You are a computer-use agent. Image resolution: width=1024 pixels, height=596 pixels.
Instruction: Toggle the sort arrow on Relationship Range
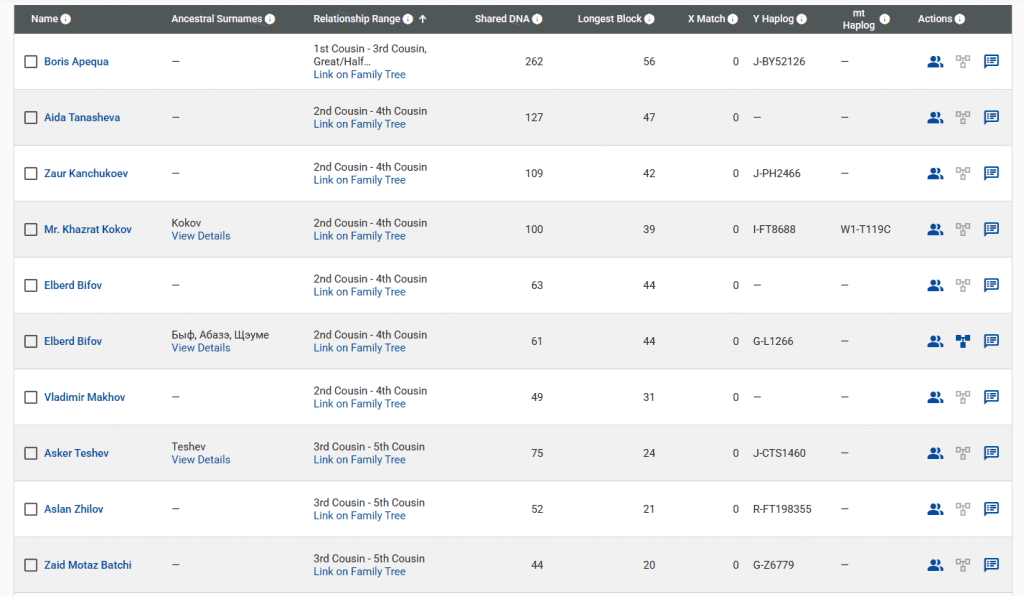click(422, 19)
